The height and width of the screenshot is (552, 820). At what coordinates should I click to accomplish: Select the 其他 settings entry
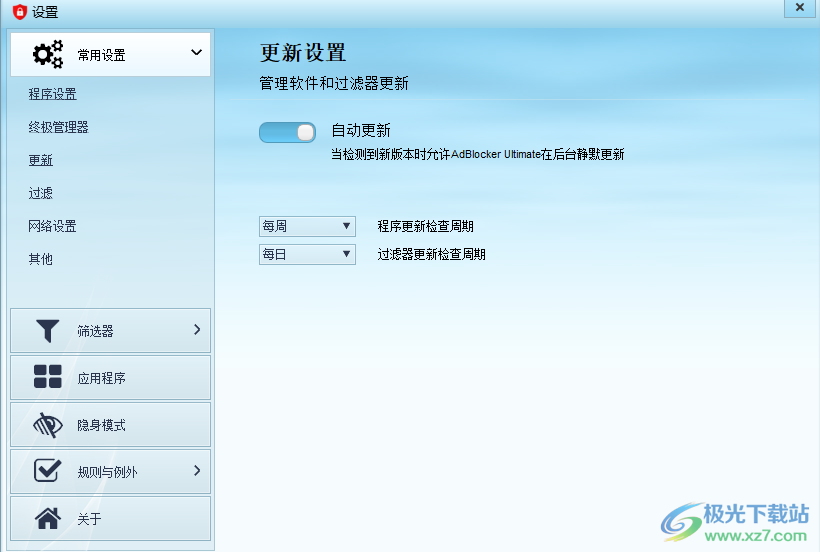click(x=40, y=259)
